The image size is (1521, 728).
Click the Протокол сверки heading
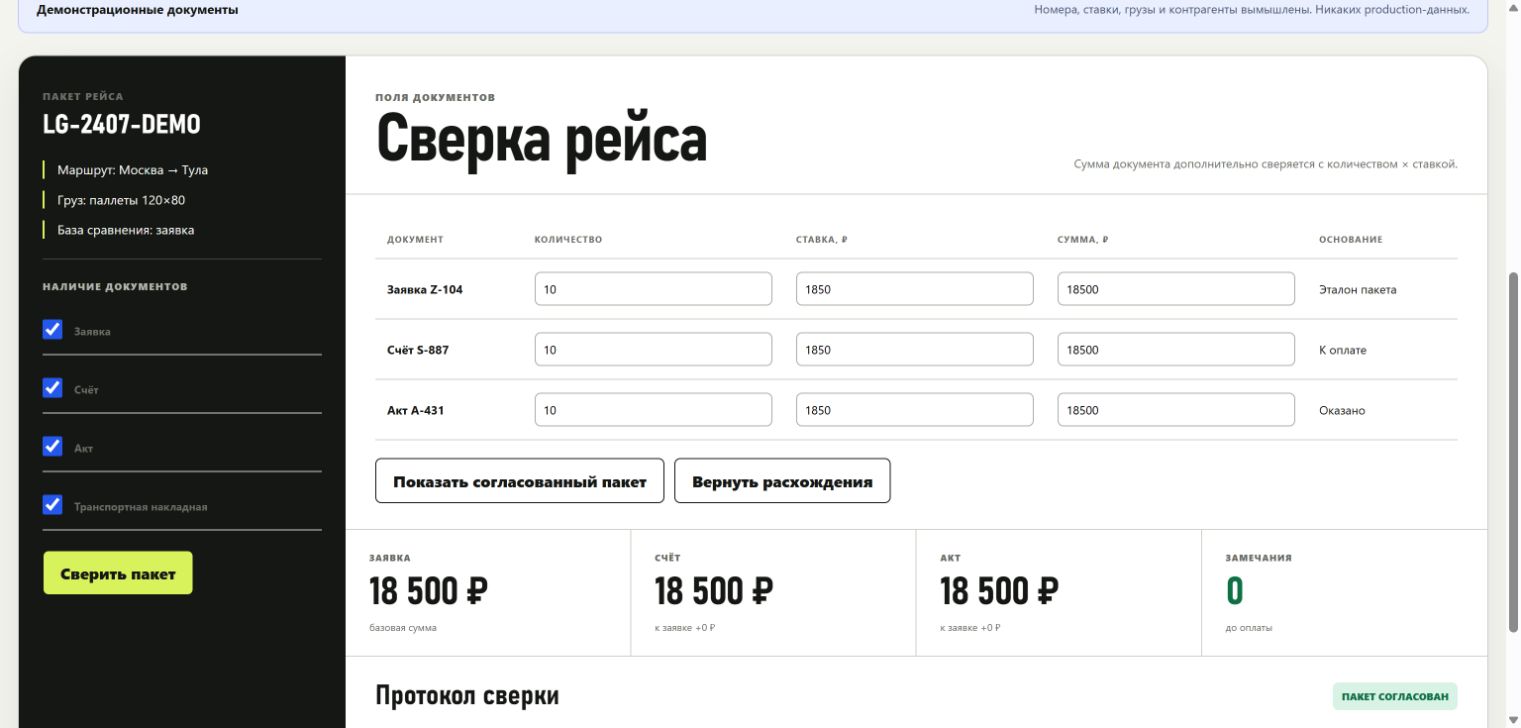pos(467,696)
